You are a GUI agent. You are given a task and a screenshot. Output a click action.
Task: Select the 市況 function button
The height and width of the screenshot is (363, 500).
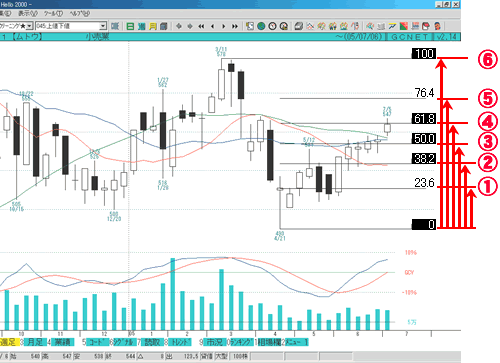(x=215, y=342)
